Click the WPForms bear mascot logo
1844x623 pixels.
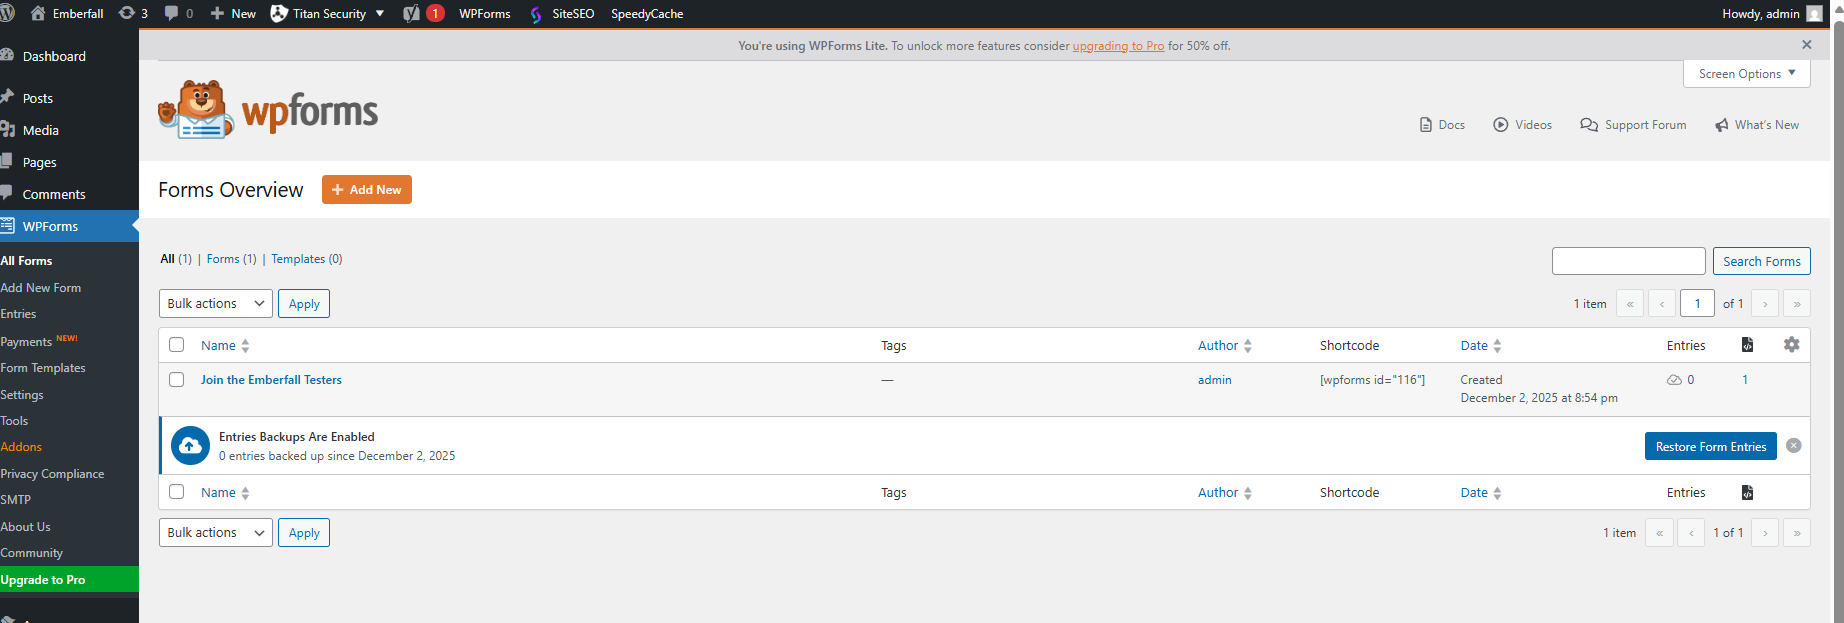(197, 110)
